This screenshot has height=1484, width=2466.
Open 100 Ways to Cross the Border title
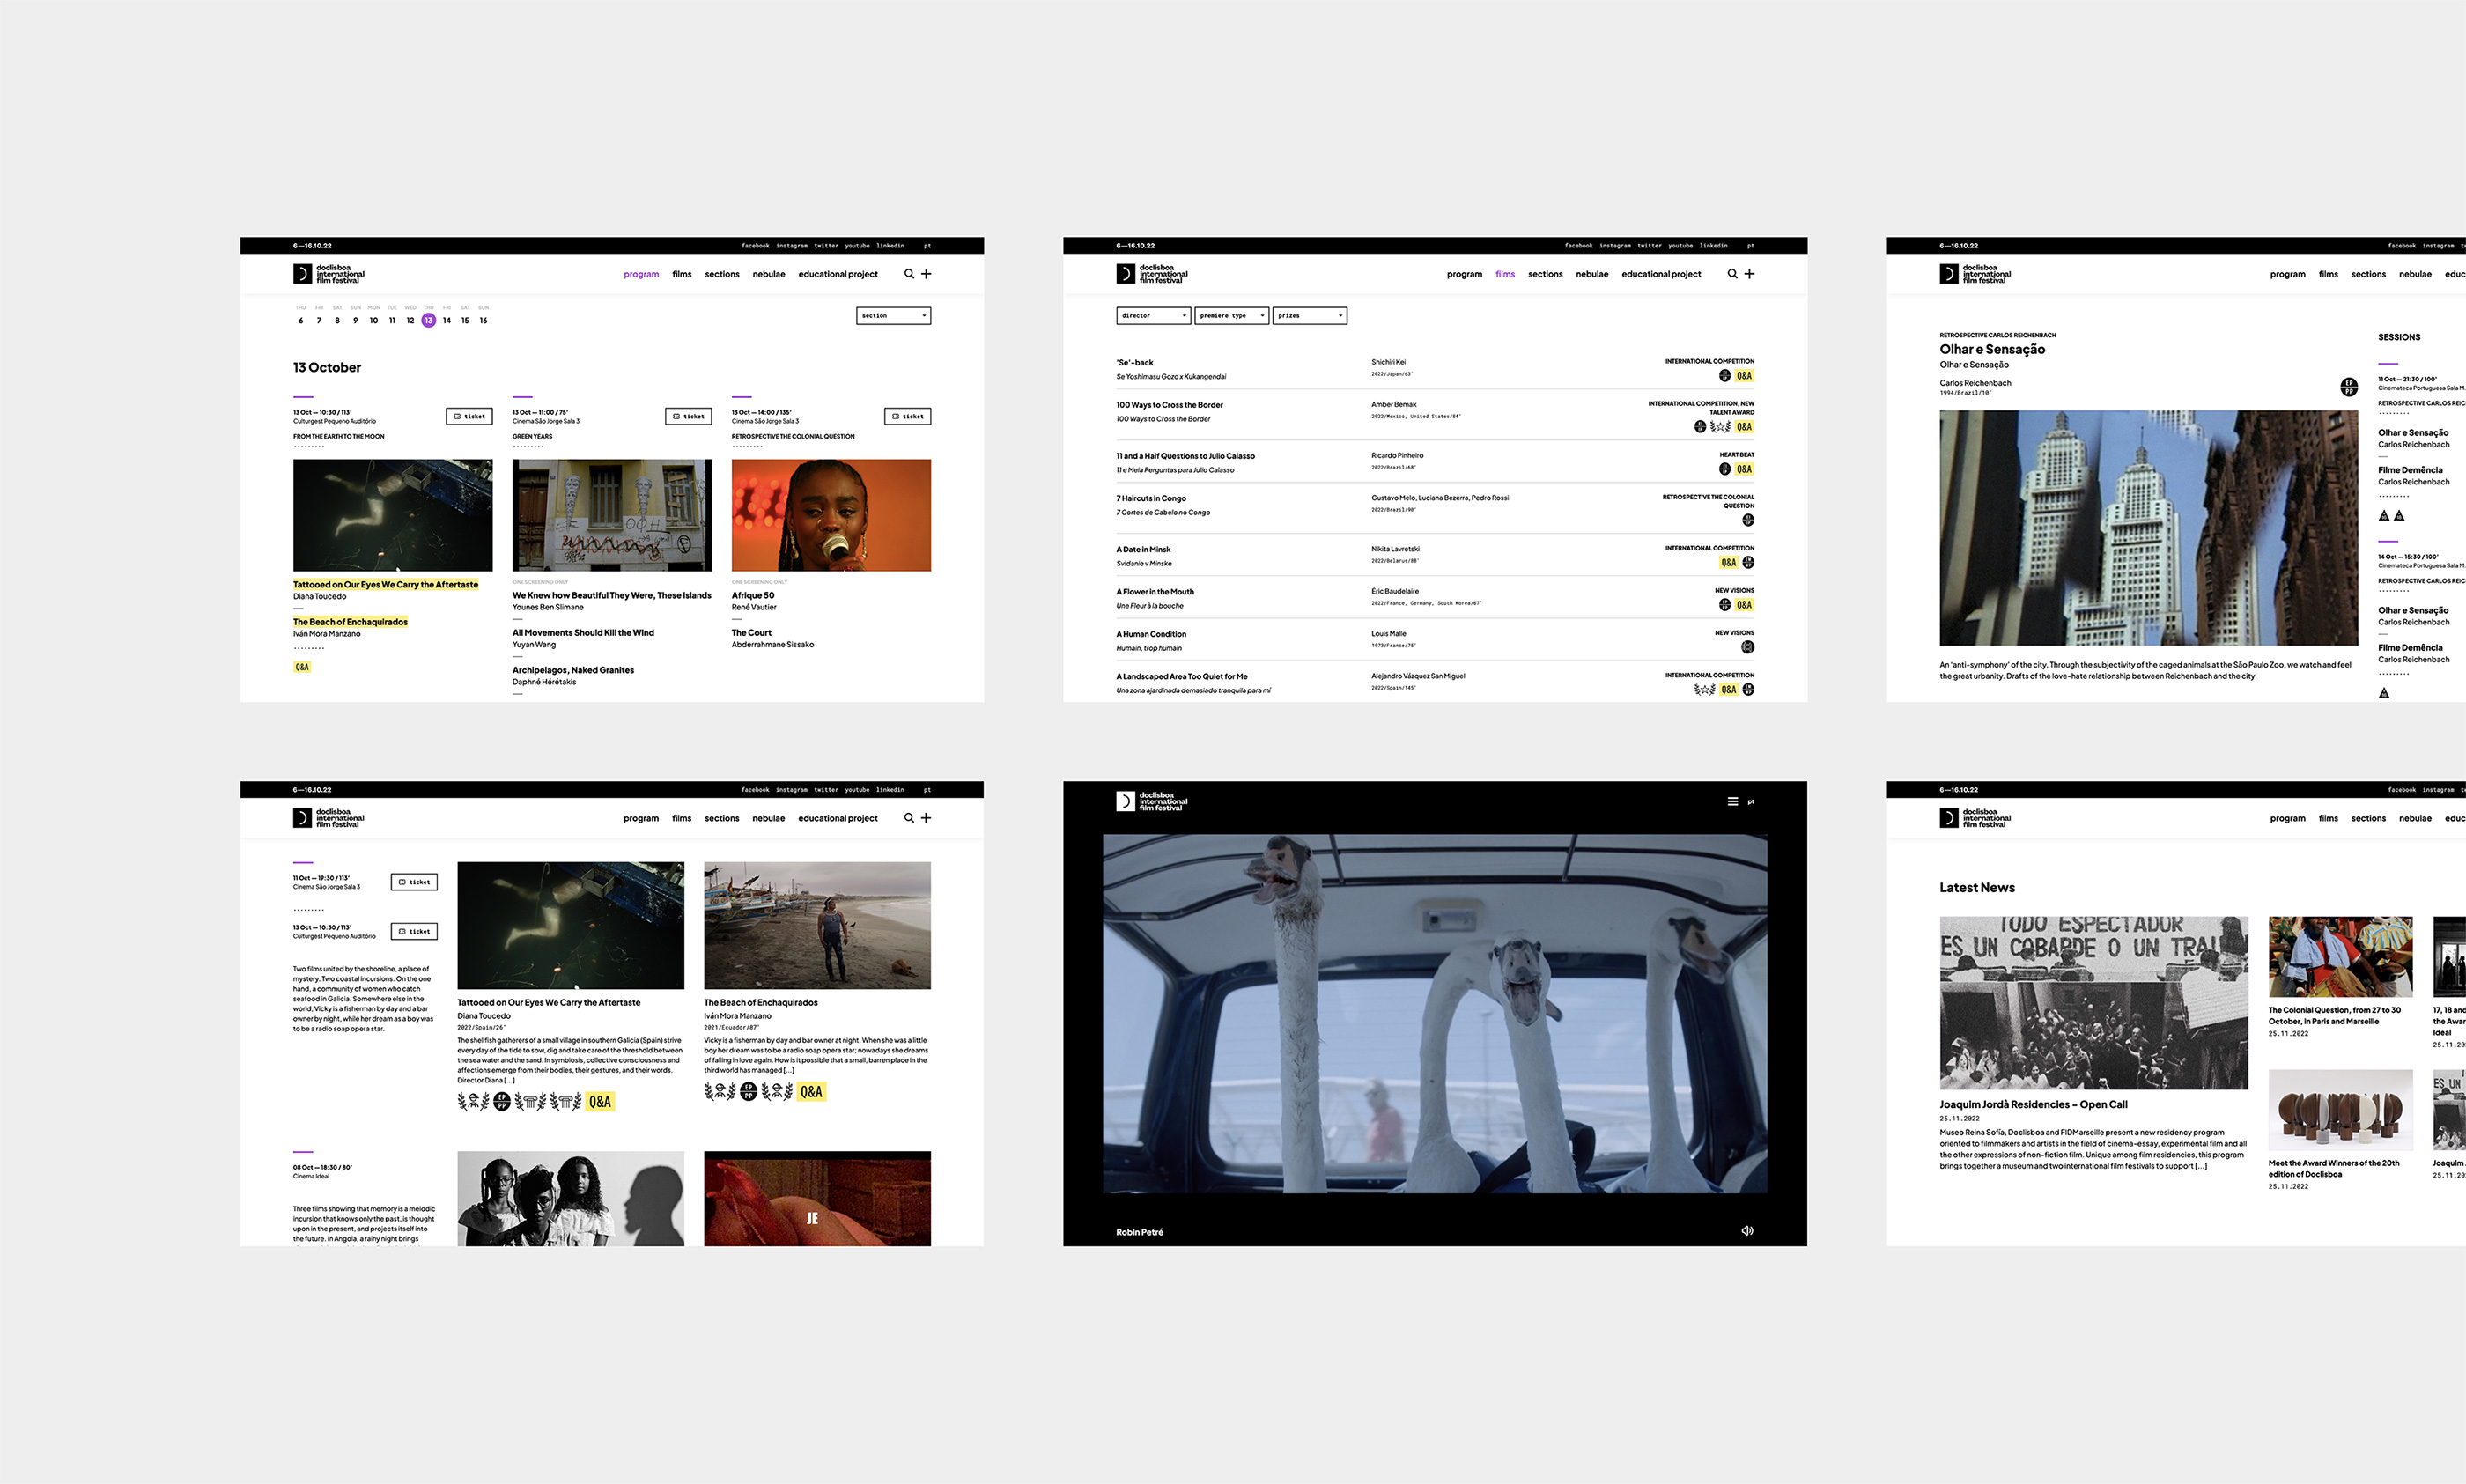[x=1169, y=405]
